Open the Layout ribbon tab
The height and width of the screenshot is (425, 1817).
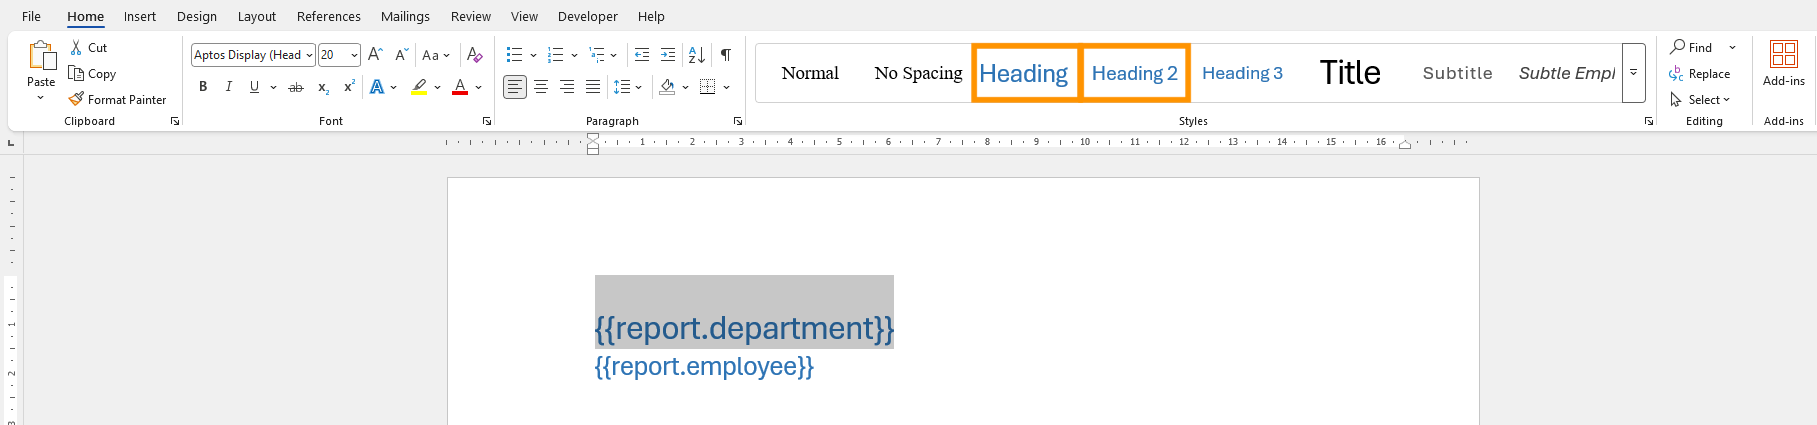pyautogui.click(x=257, y=16)
